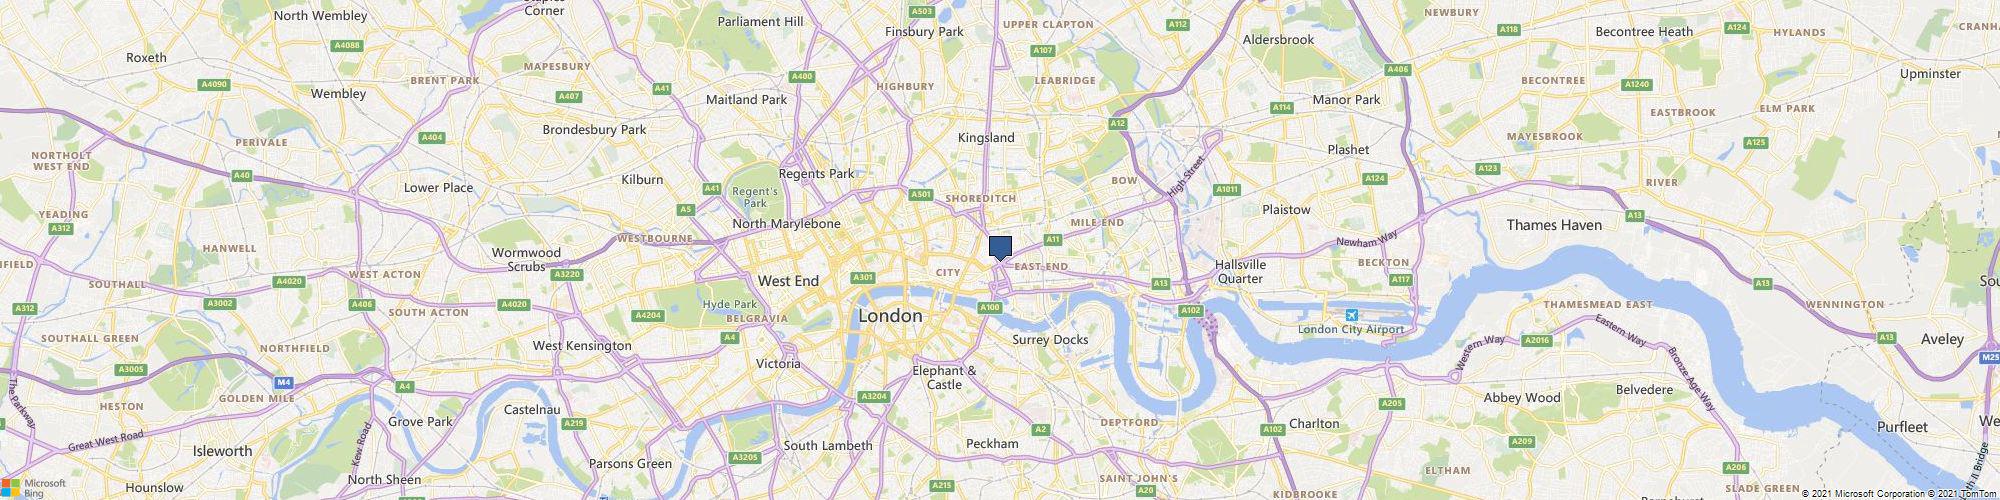Click the West End label
This screenshot has width=2000, height=500.
click(788, 281)
